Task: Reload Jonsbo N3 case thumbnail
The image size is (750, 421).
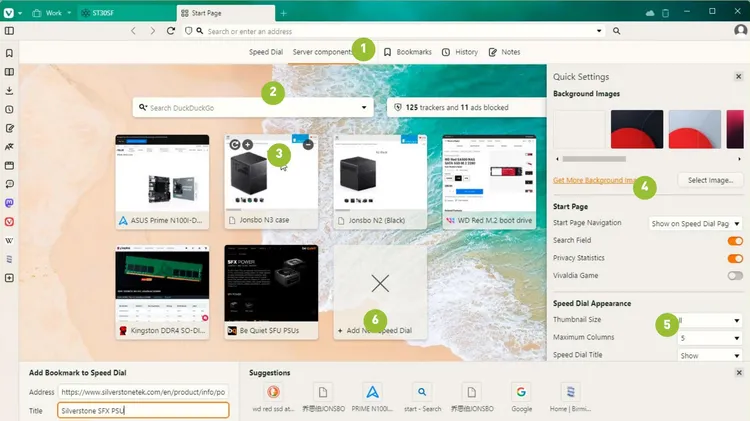Action: (x=235, y=144)
